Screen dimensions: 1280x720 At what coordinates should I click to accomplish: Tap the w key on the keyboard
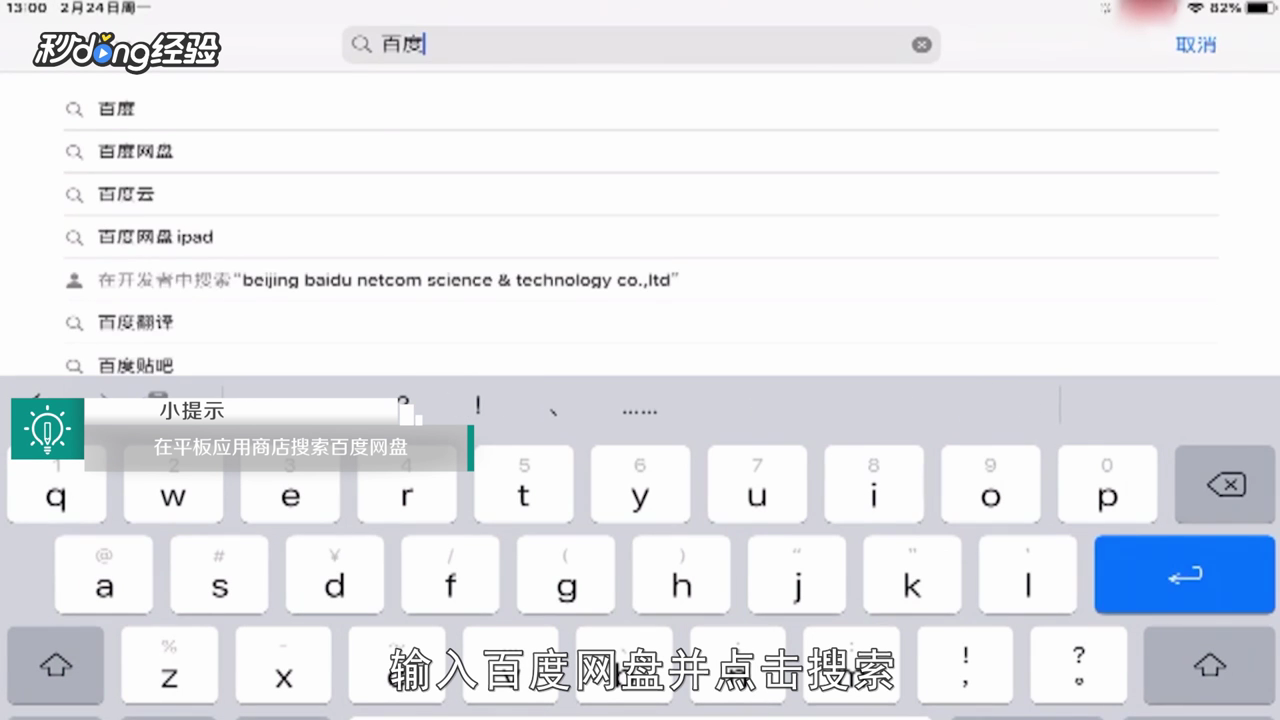tap(173, 484)
